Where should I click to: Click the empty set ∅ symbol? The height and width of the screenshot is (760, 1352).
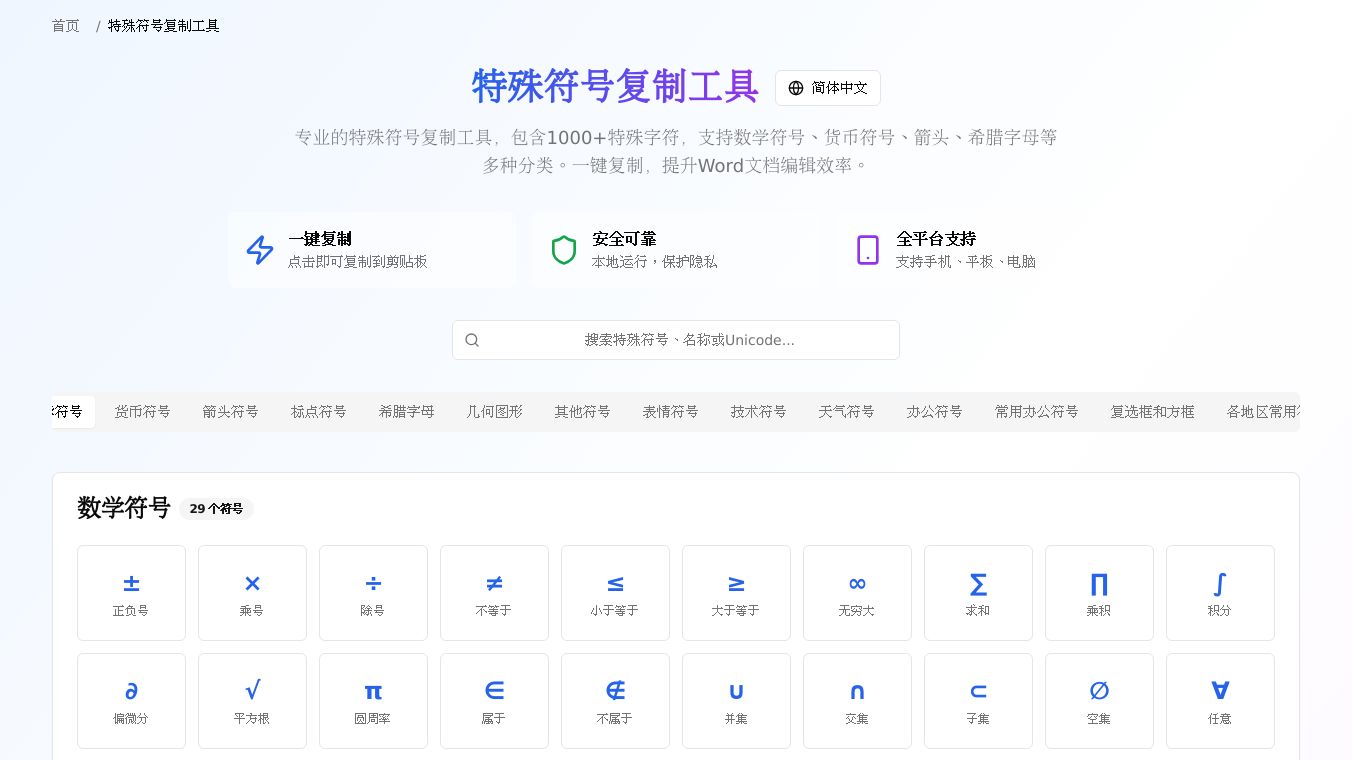[x=1099, y=701]
